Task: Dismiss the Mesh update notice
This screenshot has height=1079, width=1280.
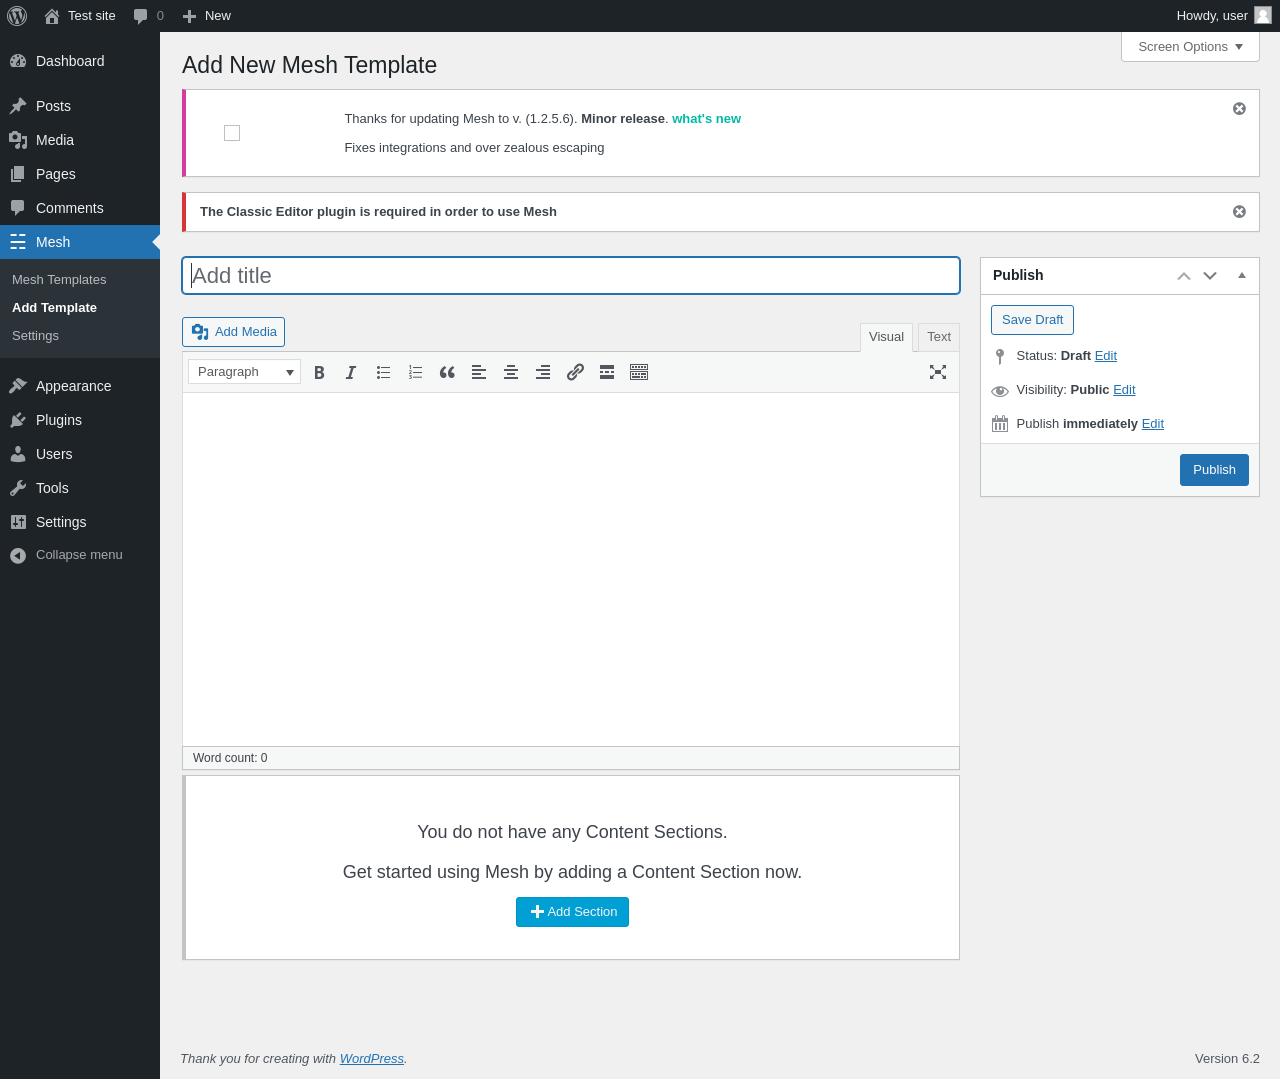Action: click(1239, 108)
